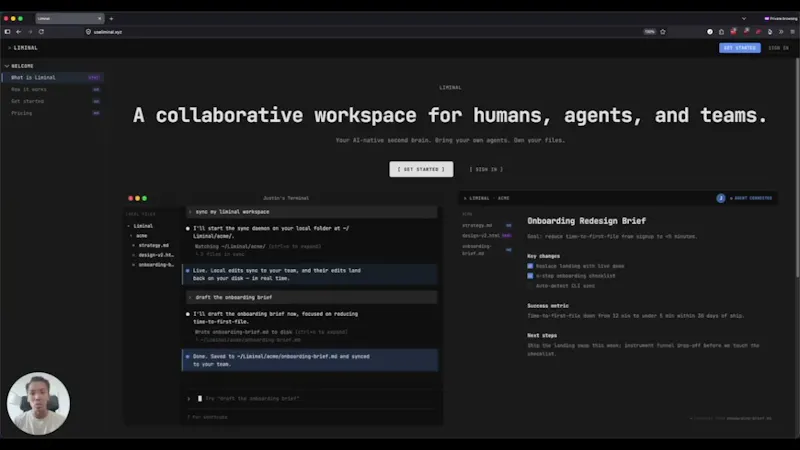Click the user avatar in Liminal Acme panel

point(720,198)
